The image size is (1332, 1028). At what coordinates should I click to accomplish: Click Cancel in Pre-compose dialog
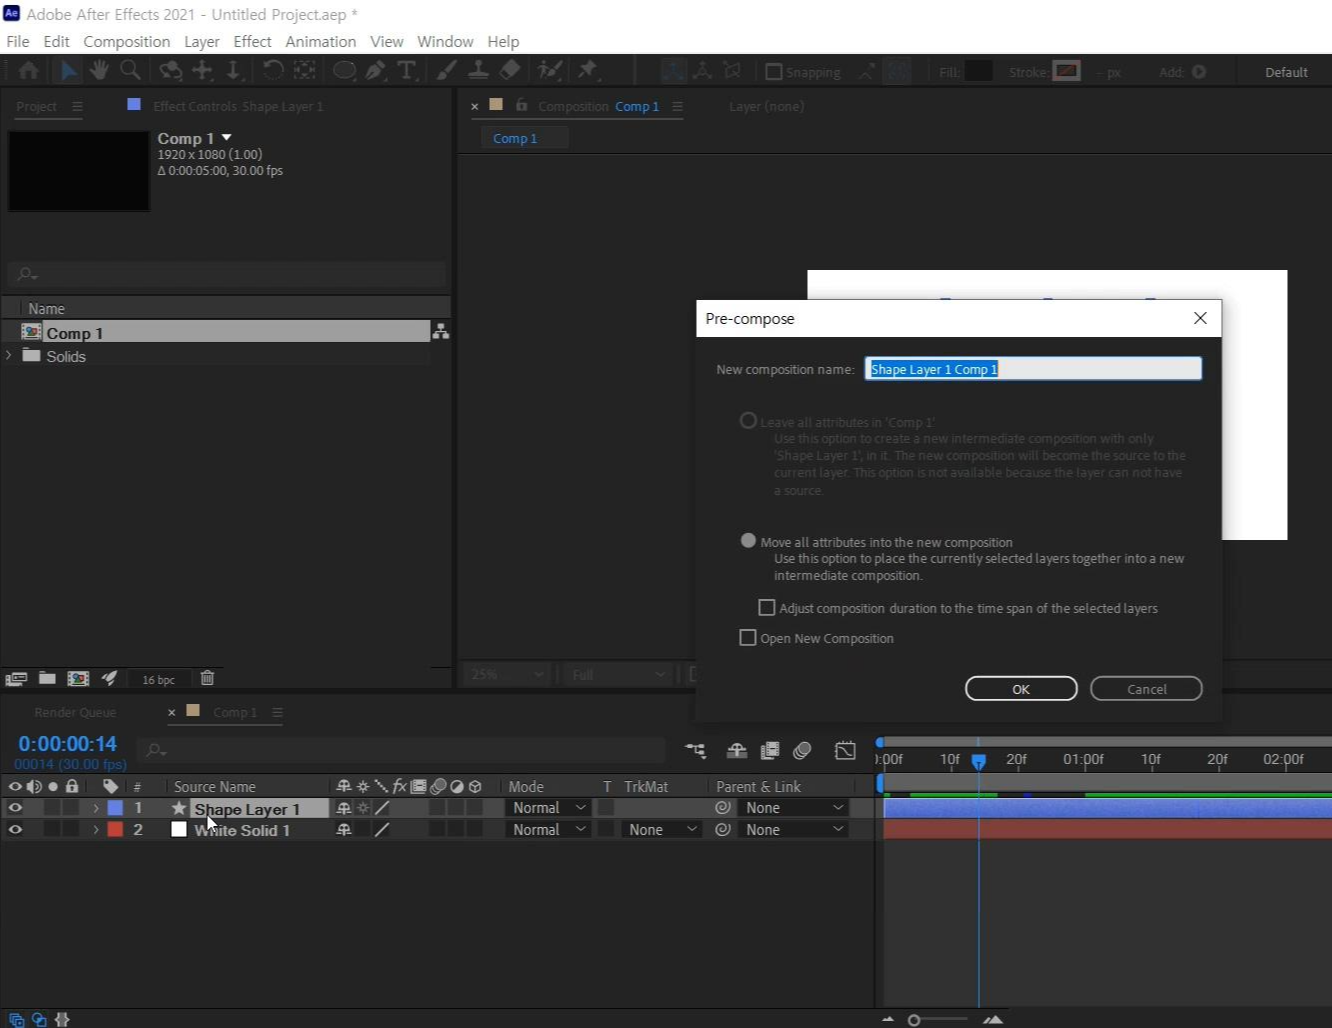pyautogui.click(x=1146, y=688)
